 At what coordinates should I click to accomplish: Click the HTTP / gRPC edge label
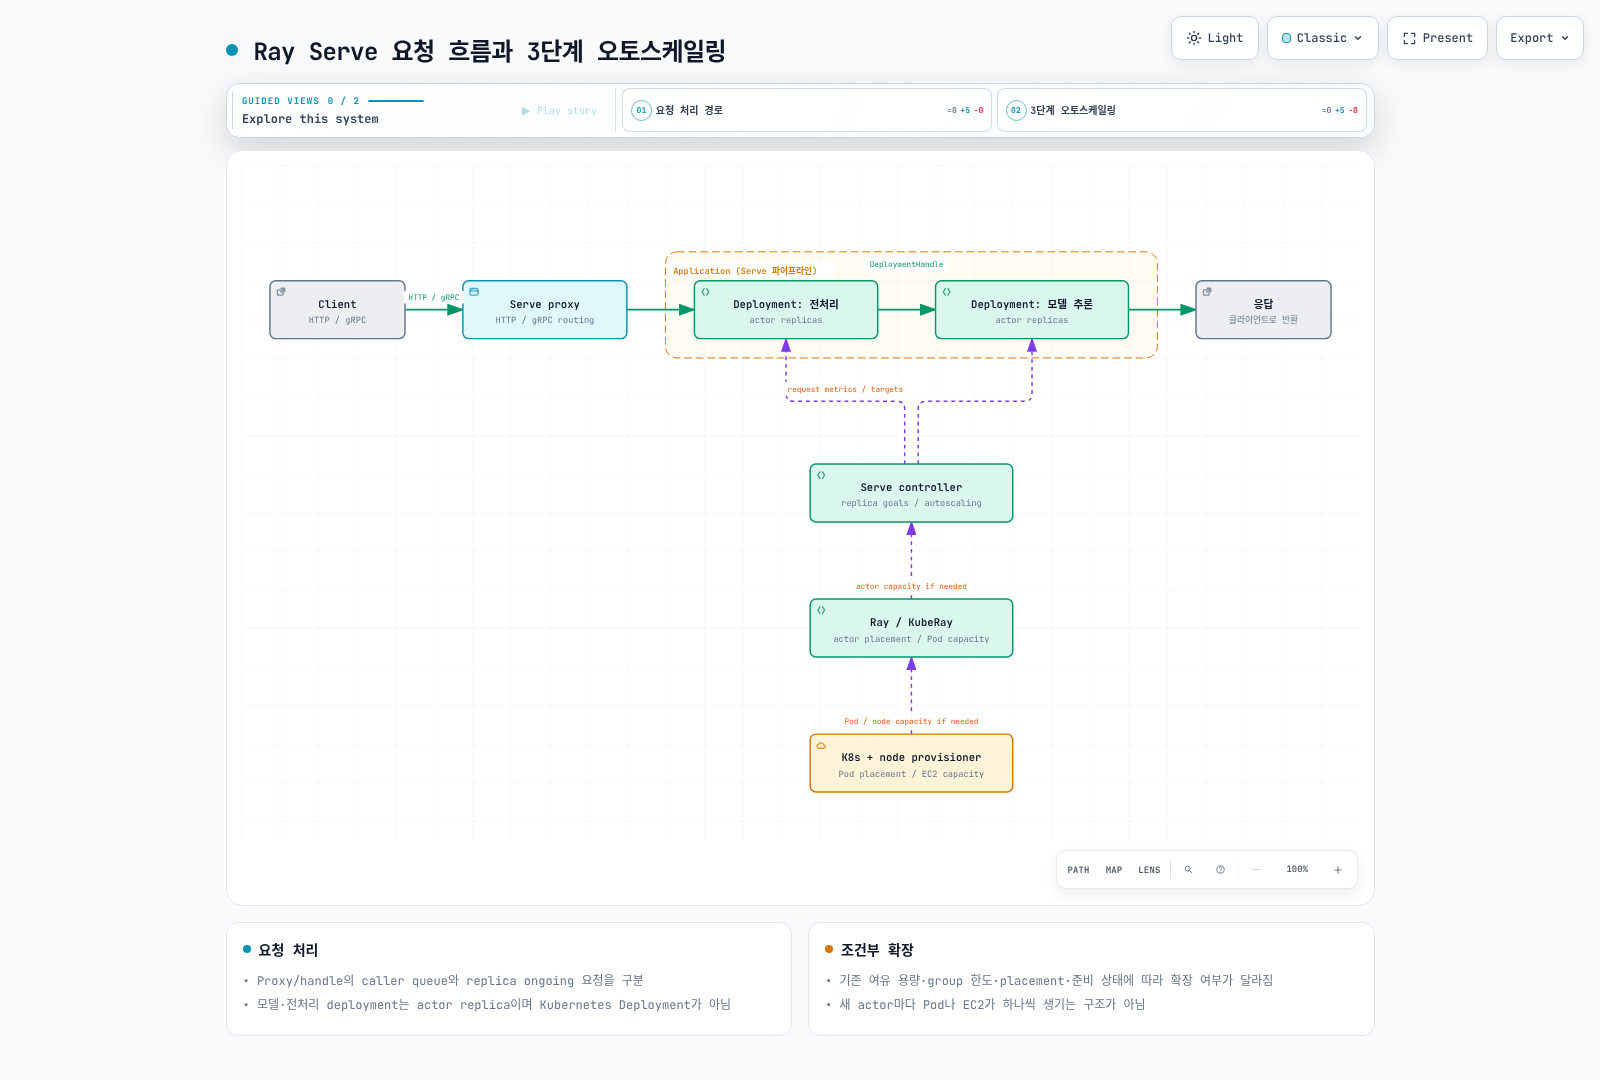[434, 298]
